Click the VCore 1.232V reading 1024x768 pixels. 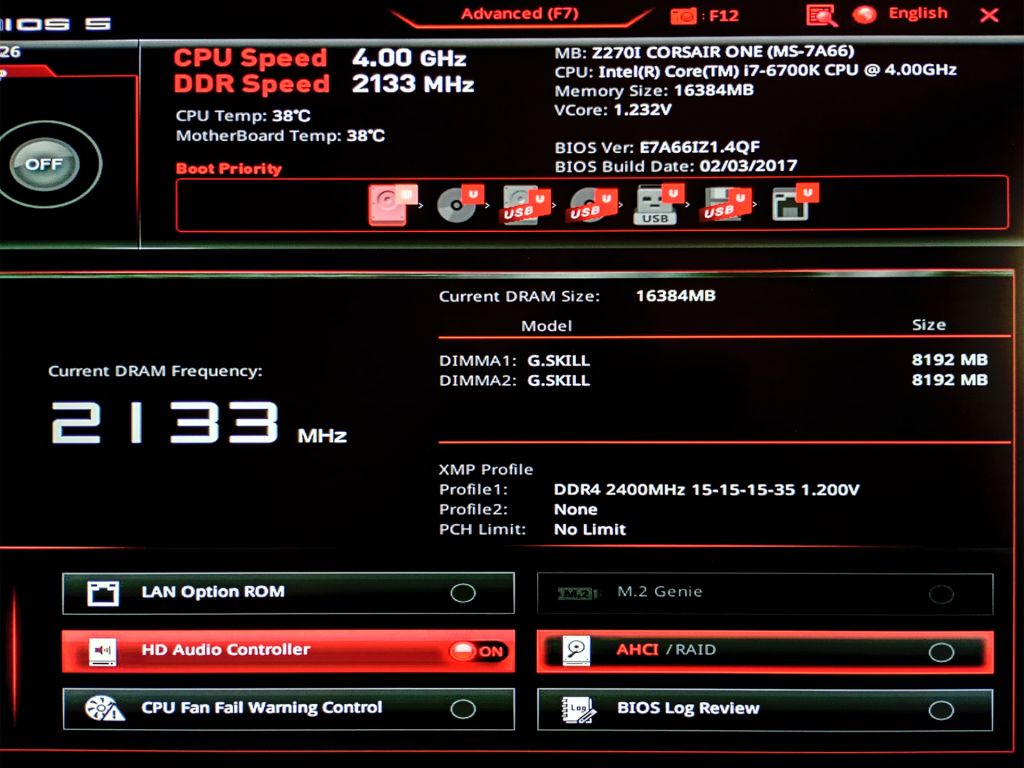[613, 109]
